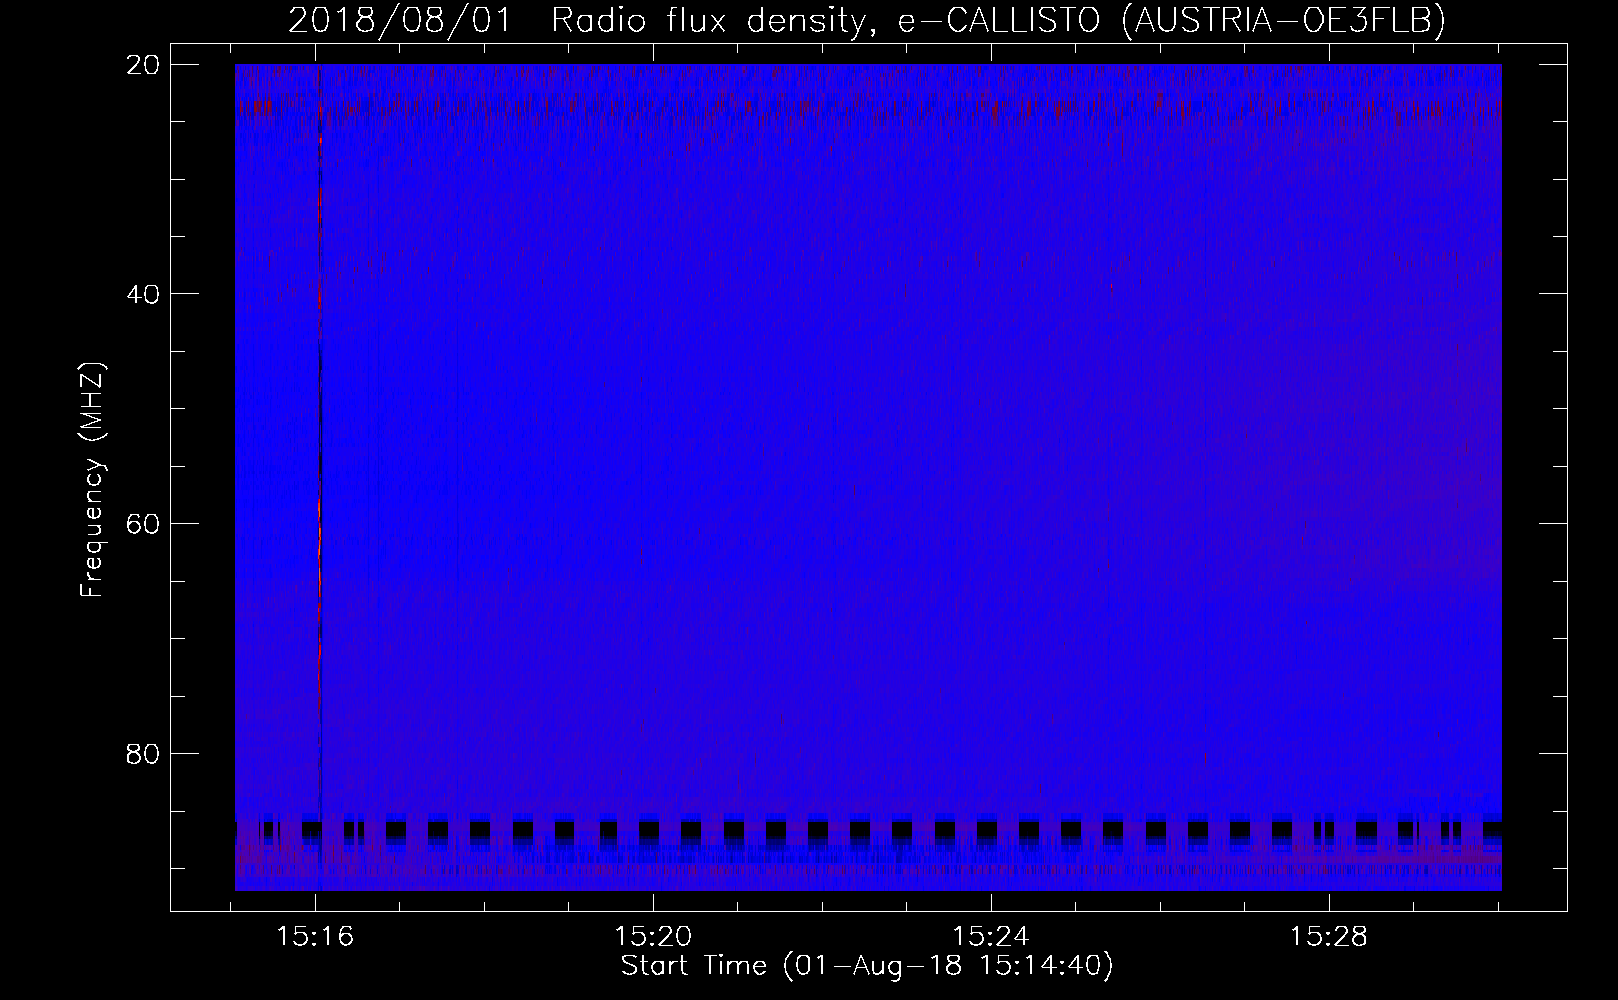Click the Start Time axis label
Viewport: 1618px width, 1000px height.
click(867, 967)
